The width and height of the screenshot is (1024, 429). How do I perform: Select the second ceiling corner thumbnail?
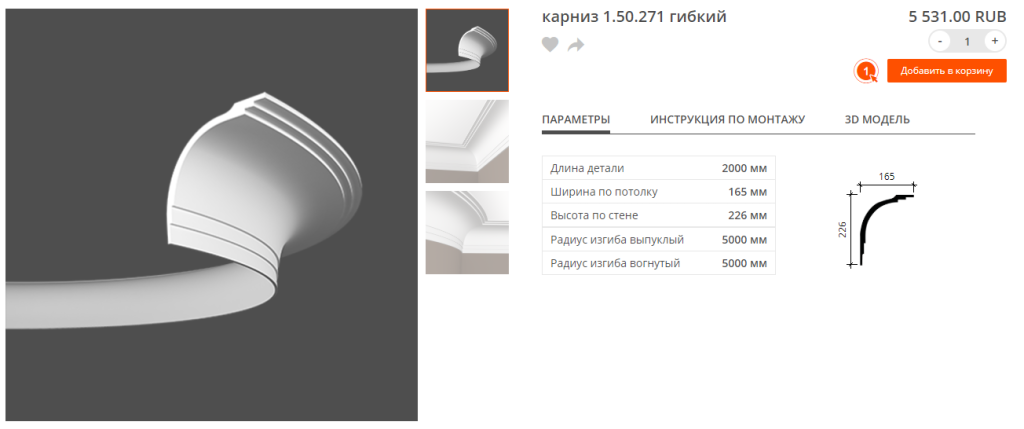pyautogui.click(x=467, y=141)
